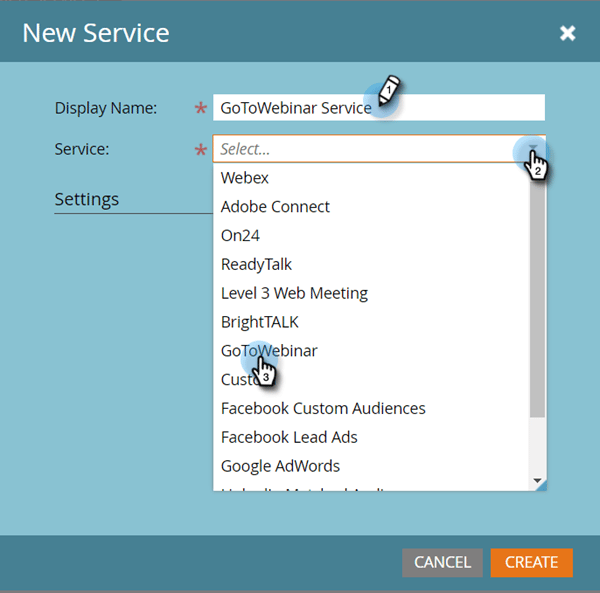
Task: Choose GoToWebinar service option
Action: 371,351
